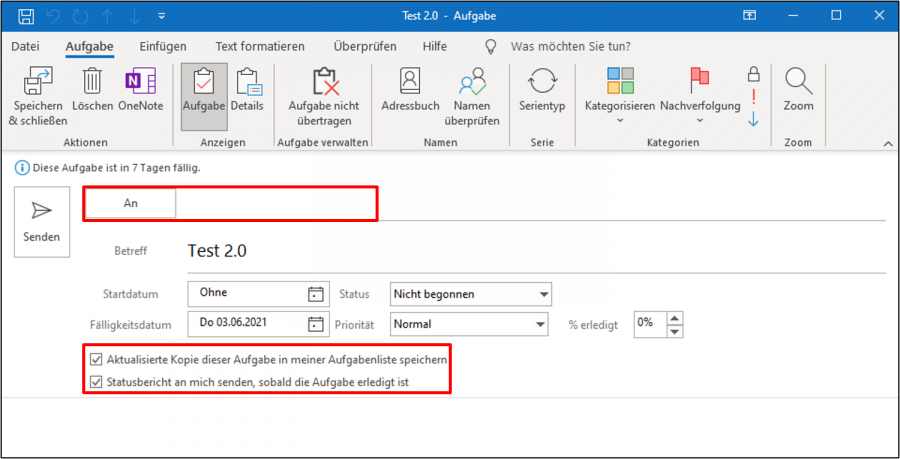Set high importance with red exclamation

(x=754, y=96)
